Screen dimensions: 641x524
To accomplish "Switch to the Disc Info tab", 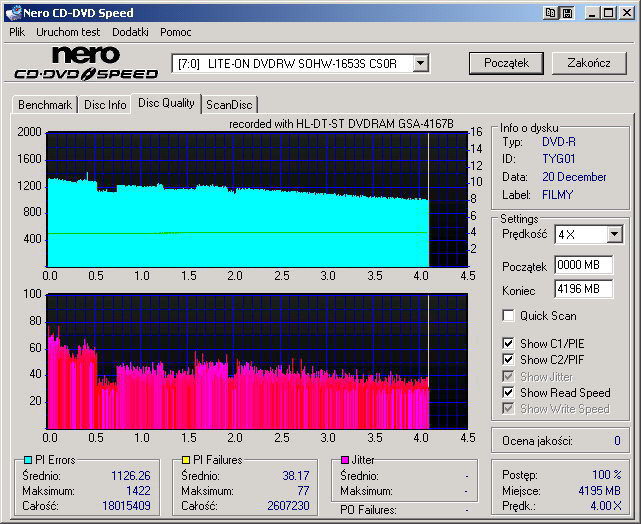I will click(x=105, y=104).
